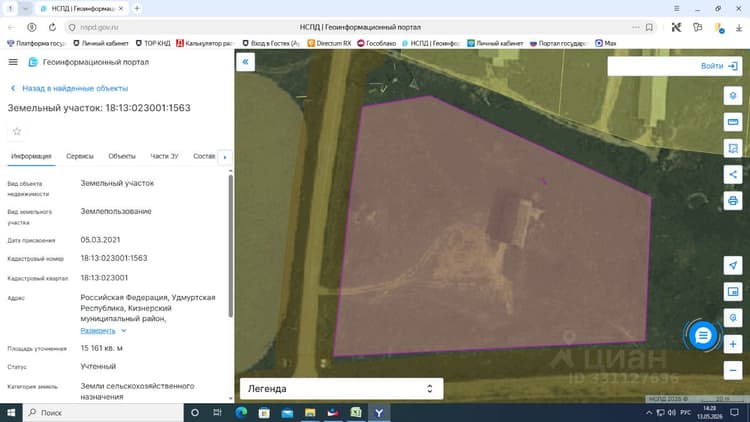
Task: Zoom out the map with the minus button
Action: [733, 370]
